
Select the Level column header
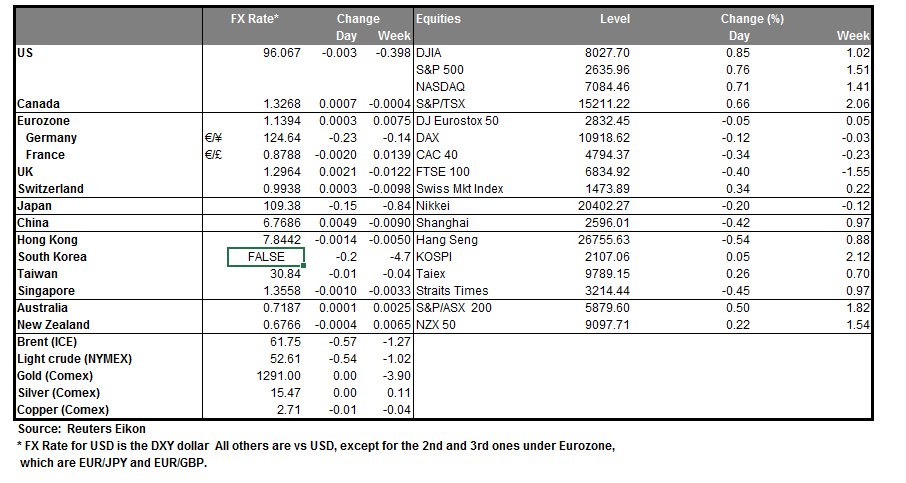click(615, 19)
